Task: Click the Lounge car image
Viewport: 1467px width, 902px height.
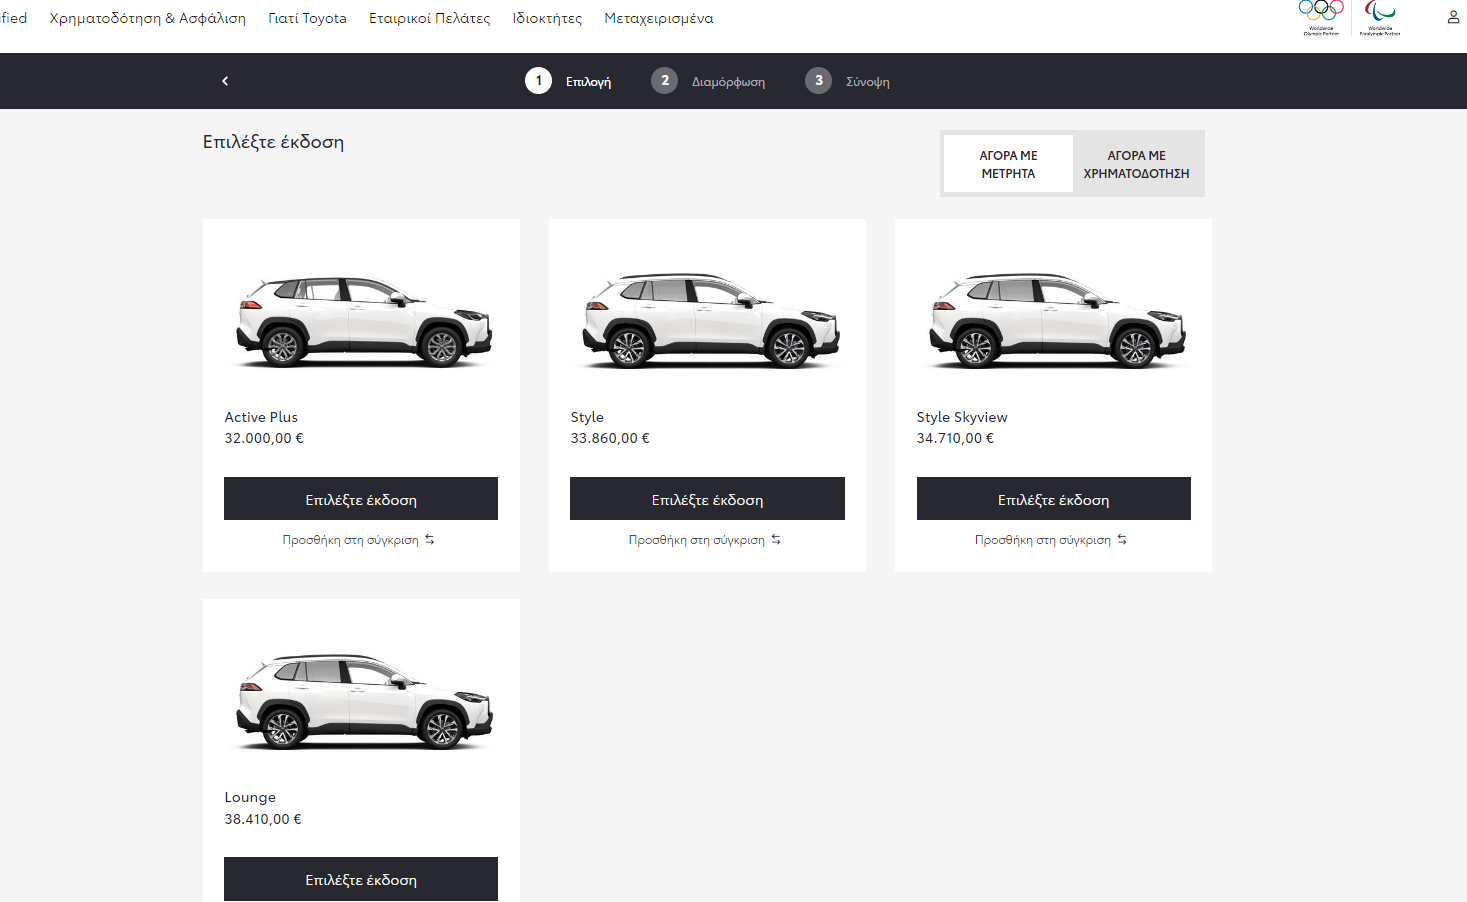Action: point(364,701)
